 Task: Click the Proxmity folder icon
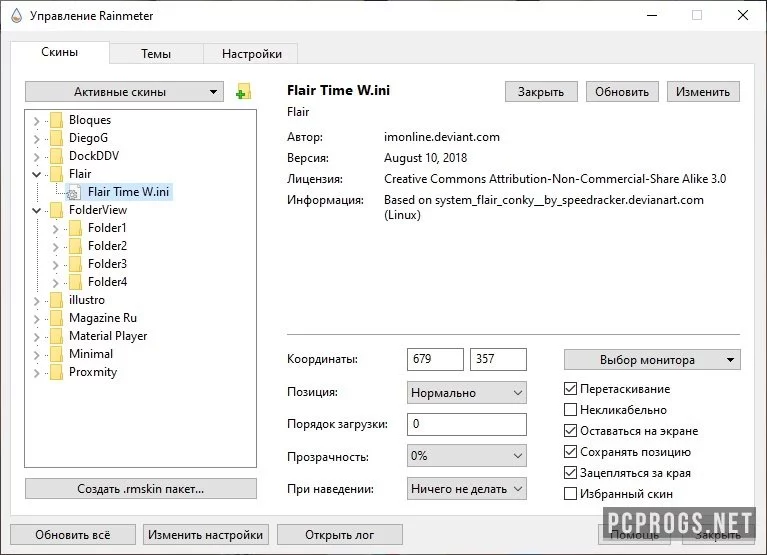click(x=57, y=373)
